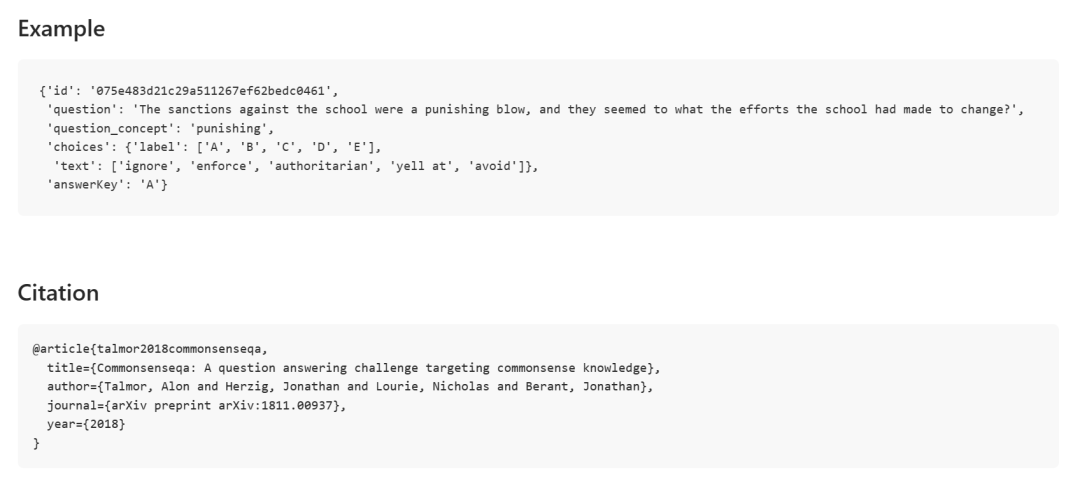Click the closing brace of the citation

tap(35, 443)
